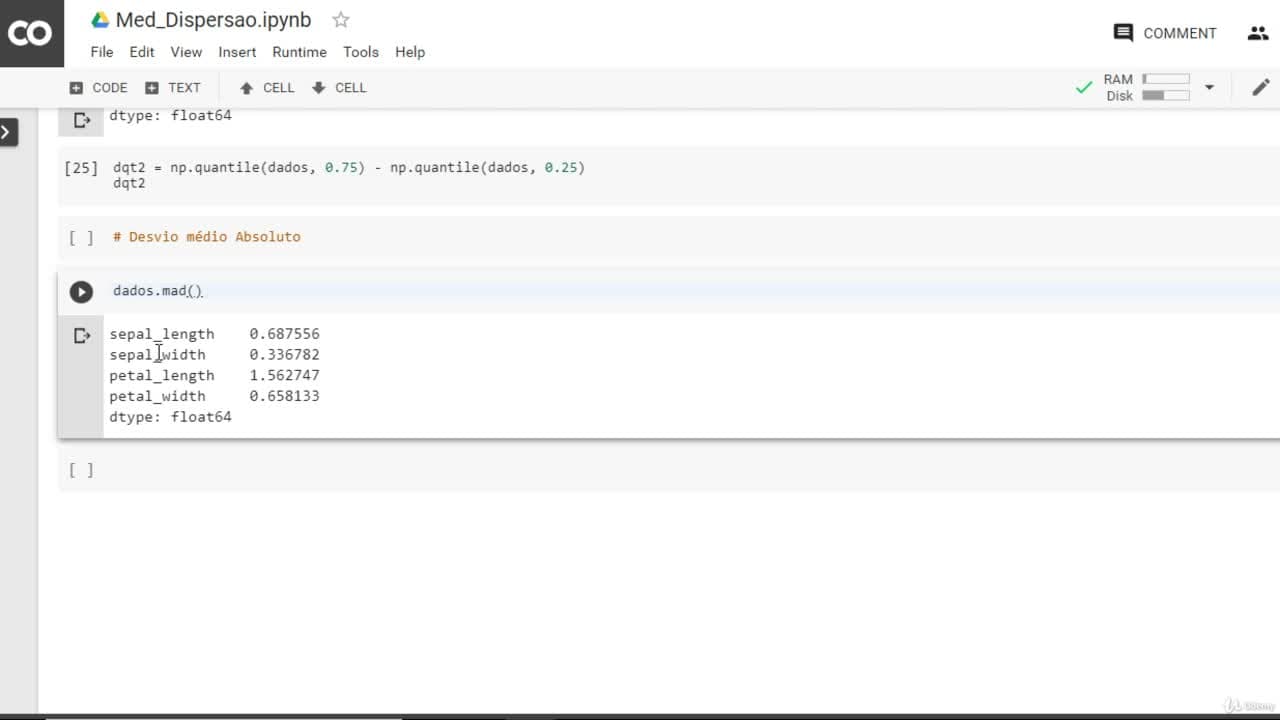Open the Insert menu

coord(237,52)
